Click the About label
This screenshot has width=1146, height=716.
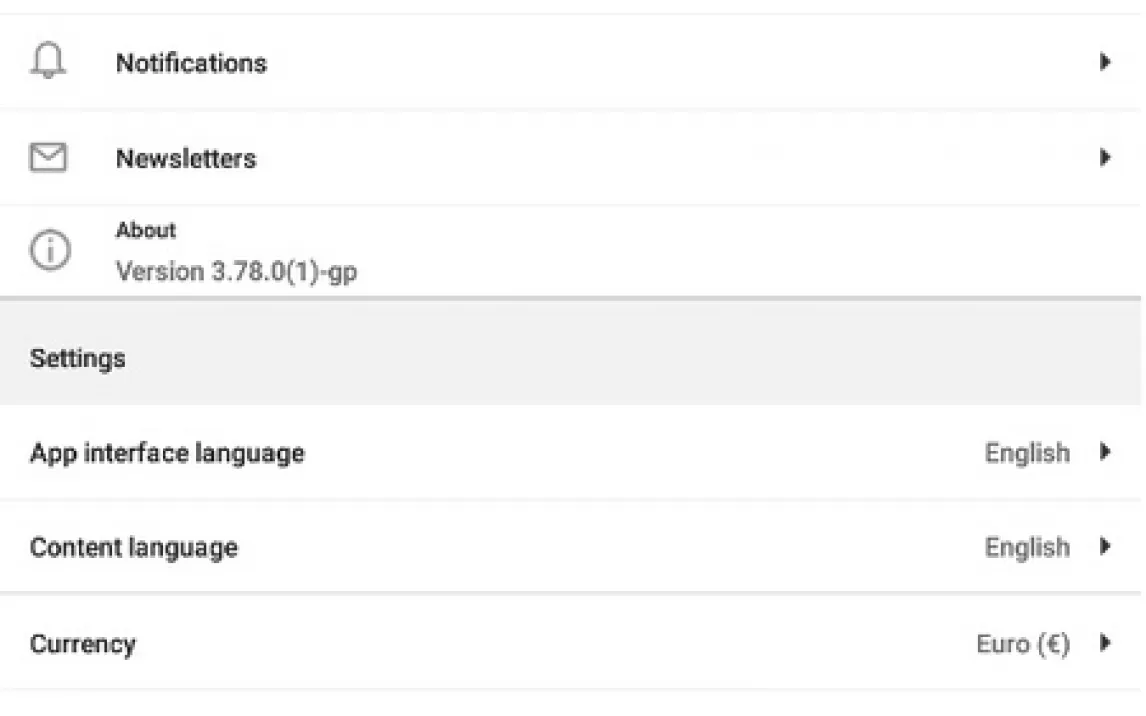pyautogui.click(x=146, y=230)
